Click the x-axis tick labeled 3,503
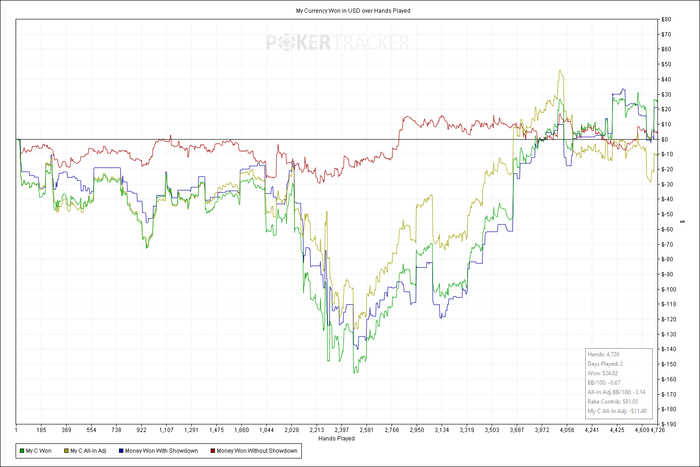The width and height of the screenshot is (700, 467). click(x=492, y=430)
